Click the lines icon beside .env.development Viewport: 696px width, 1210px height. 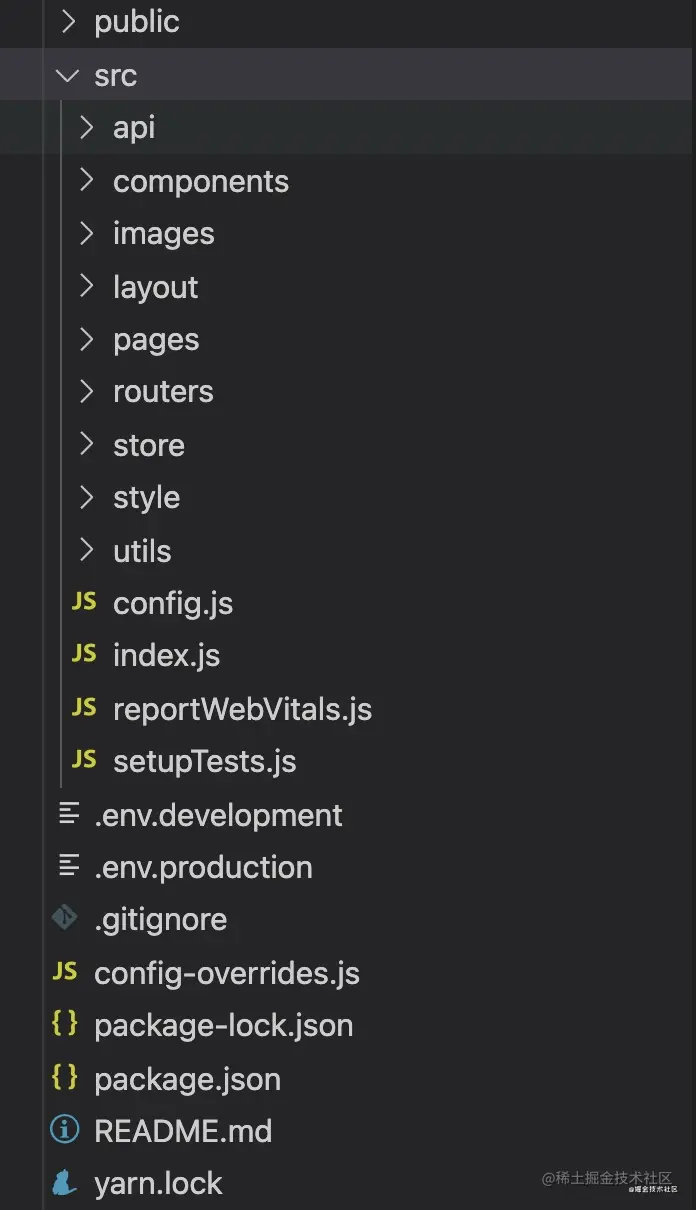[x=68, y=814]
